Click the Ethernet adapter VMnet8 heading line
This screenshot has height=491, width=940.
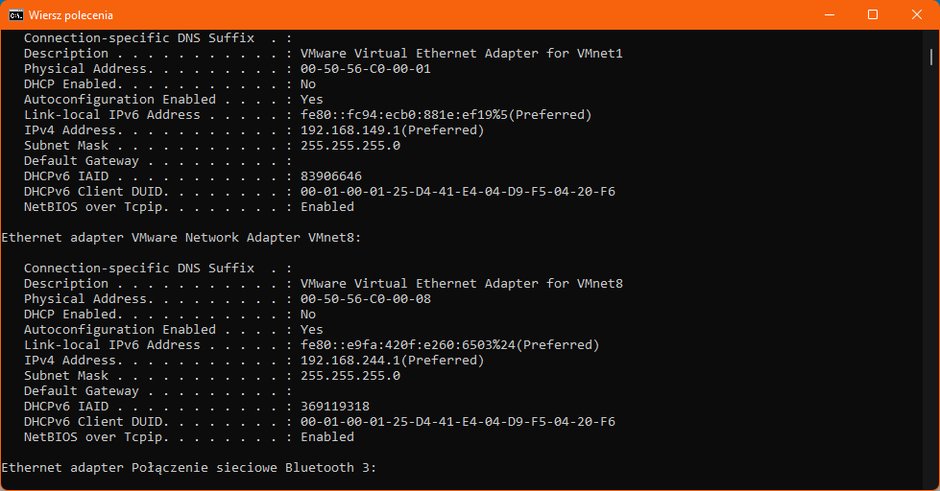(x=181, y=237)
